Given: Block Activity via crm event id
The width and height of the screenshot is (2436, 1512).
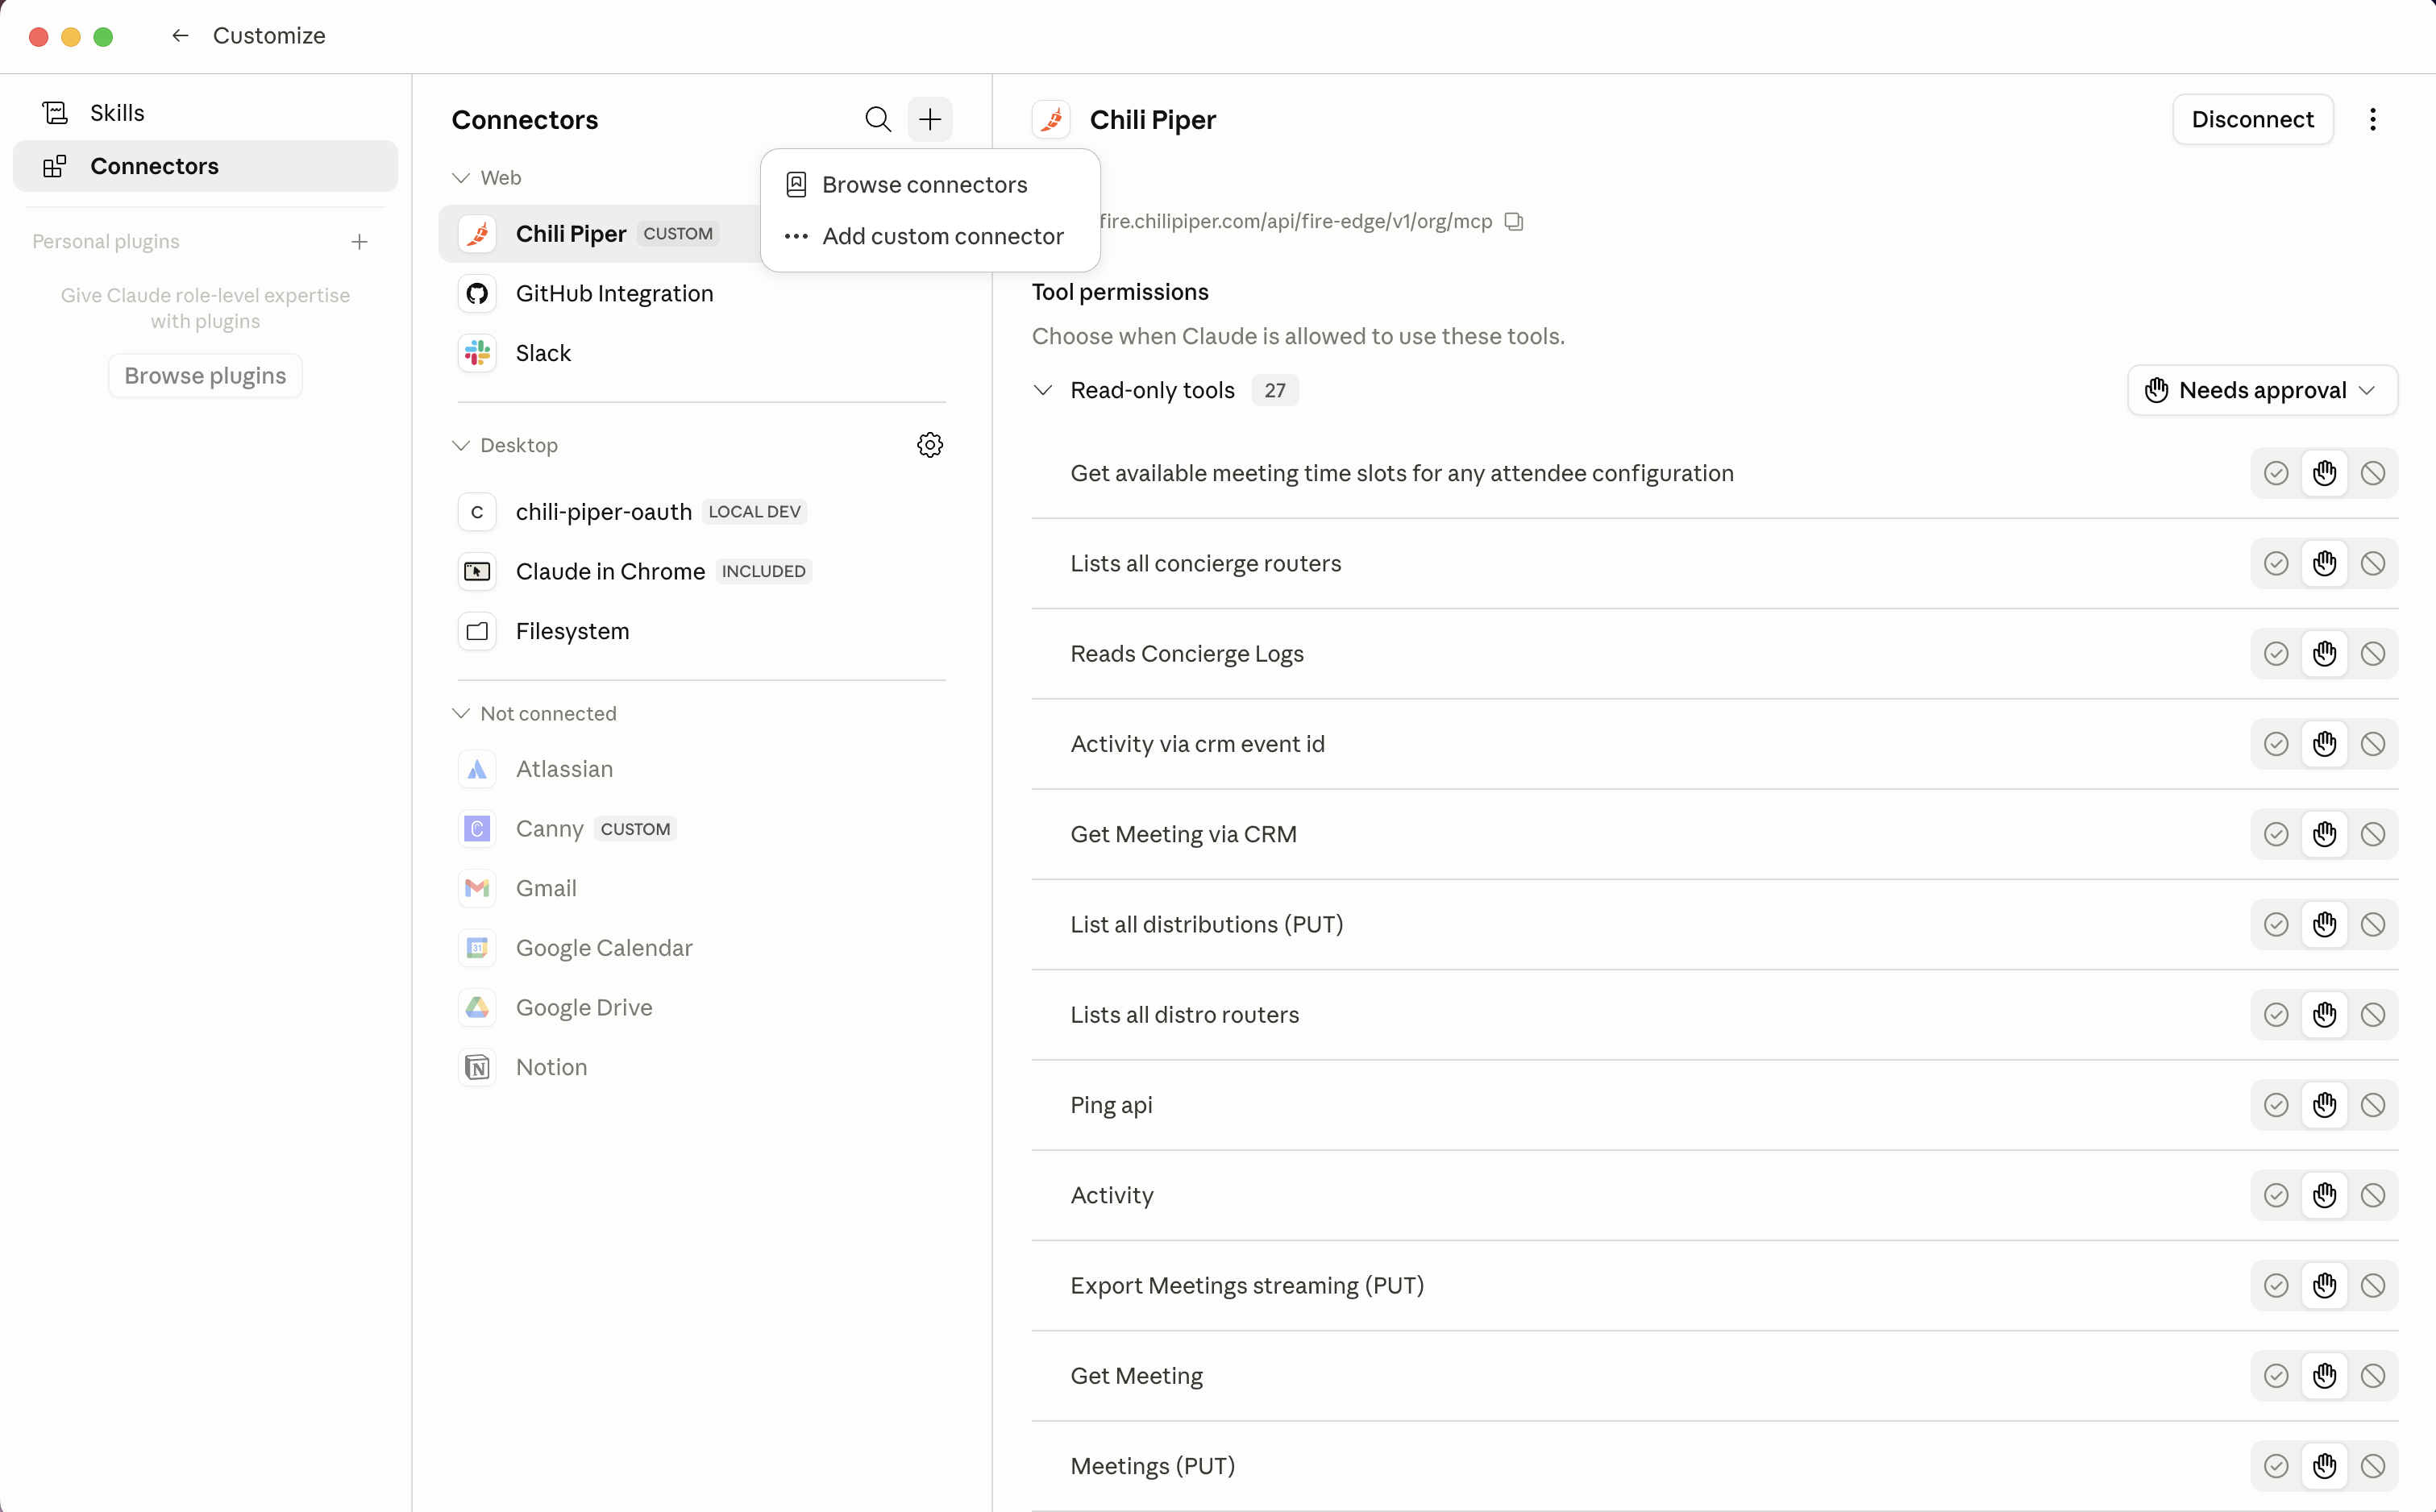Looking at the screenshot, I should [x=2372, y=744].
